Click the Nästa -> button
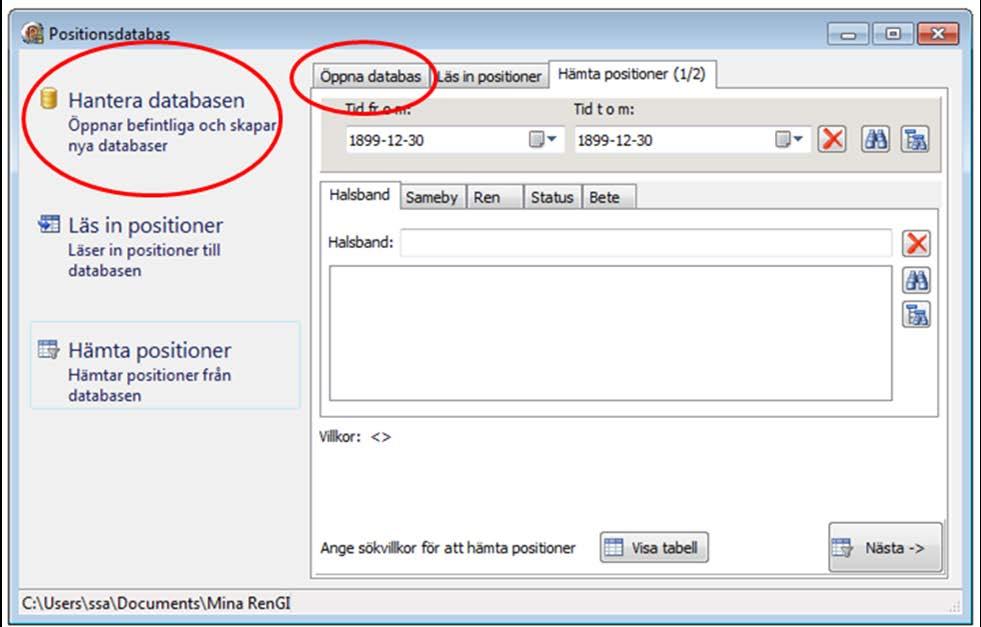981x627 pixels. click(x=885, y=548)
